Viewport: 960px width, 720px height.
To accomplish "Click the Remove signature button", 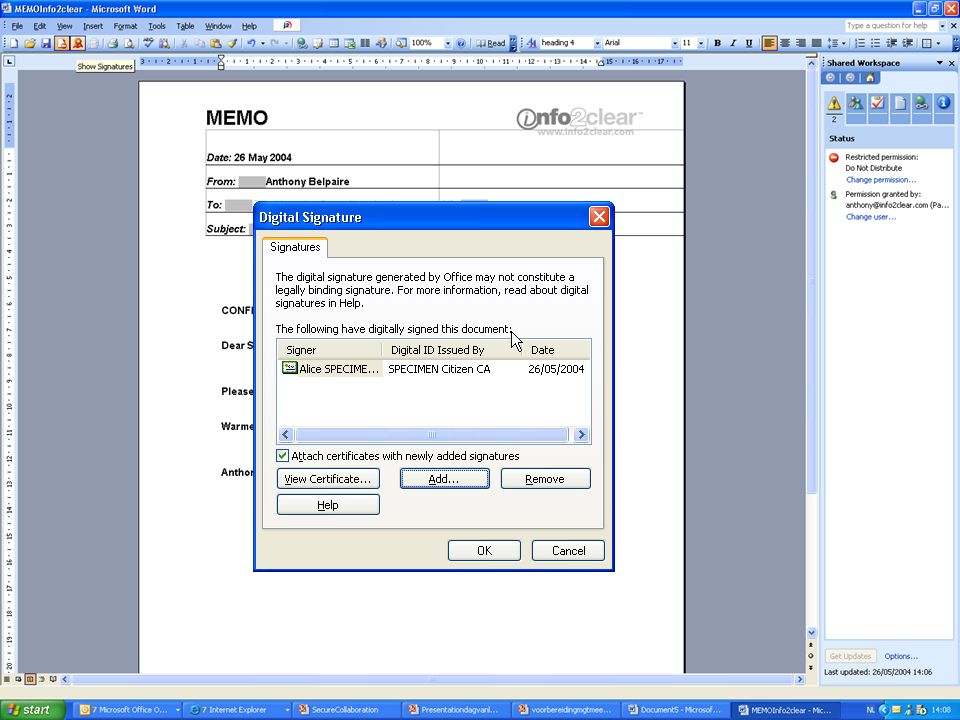I will pyautogui.click(x=546, y=479).
